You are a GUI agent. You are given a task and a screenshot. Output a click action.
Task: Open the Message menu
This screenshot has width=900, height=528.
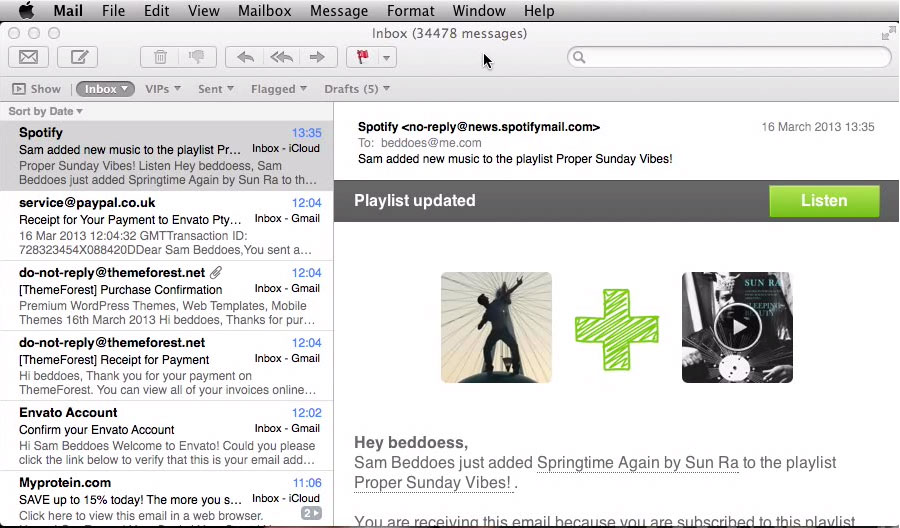coord(339,10)
